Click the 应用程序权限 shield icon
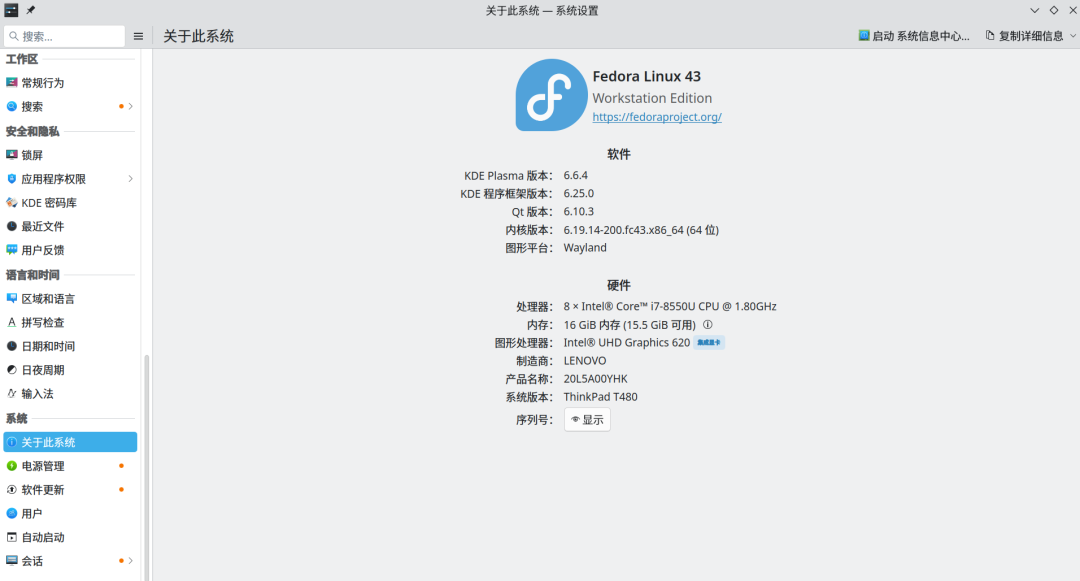The height and width of the screenshot is (581, 1080). [12, 179]
